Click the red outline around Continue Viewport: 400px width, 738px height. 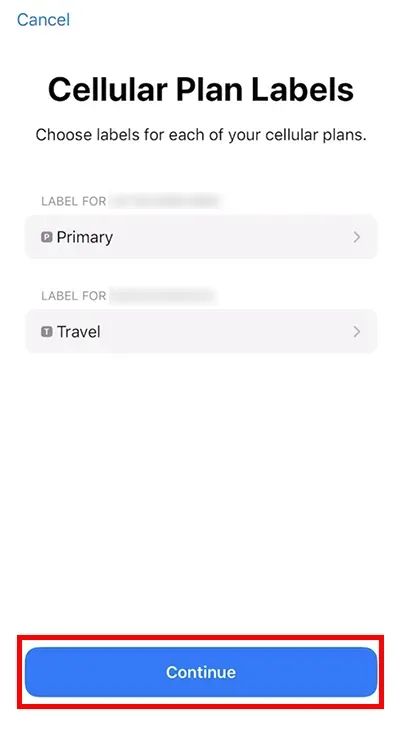click(201, 636)
